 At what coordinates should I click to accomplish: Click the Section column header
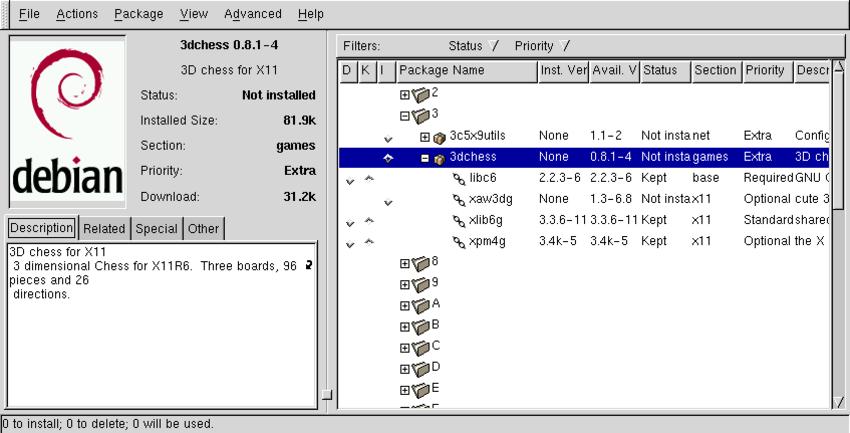click(x=714, y=71)
